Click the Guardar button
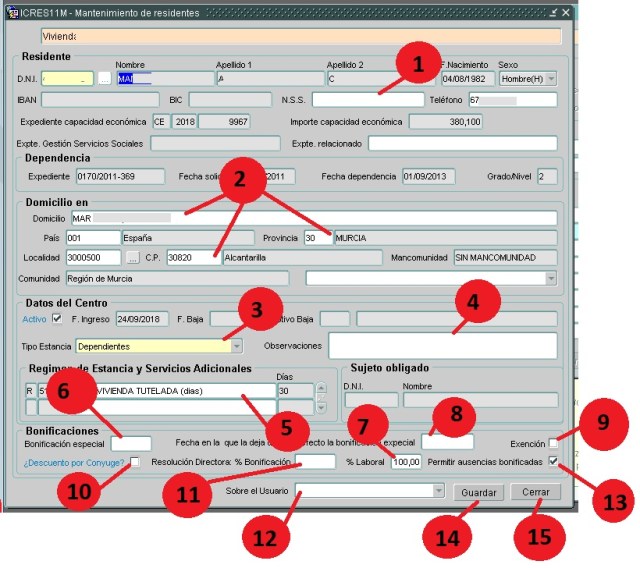 point(477,492)
